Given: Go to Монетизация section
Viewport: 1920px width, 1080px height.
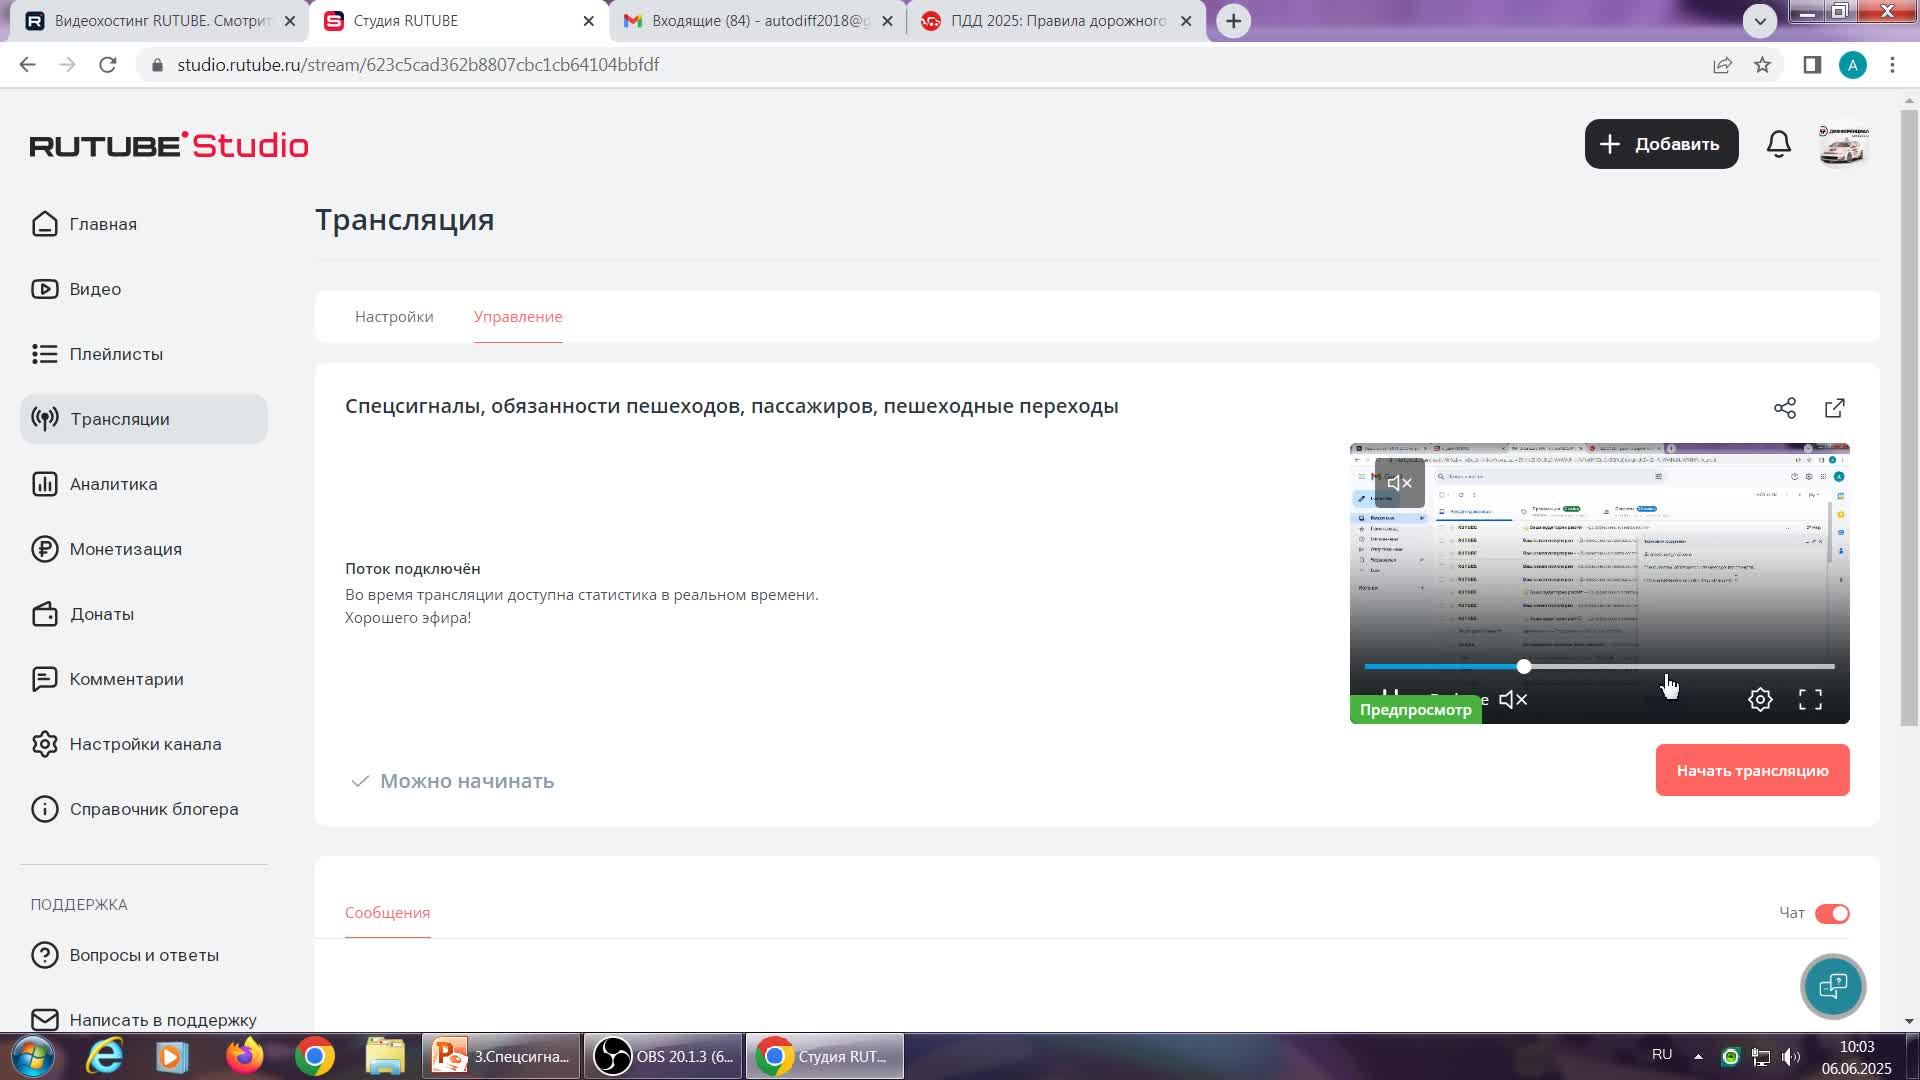Looking at the screenshot, I should coord(125,549).
